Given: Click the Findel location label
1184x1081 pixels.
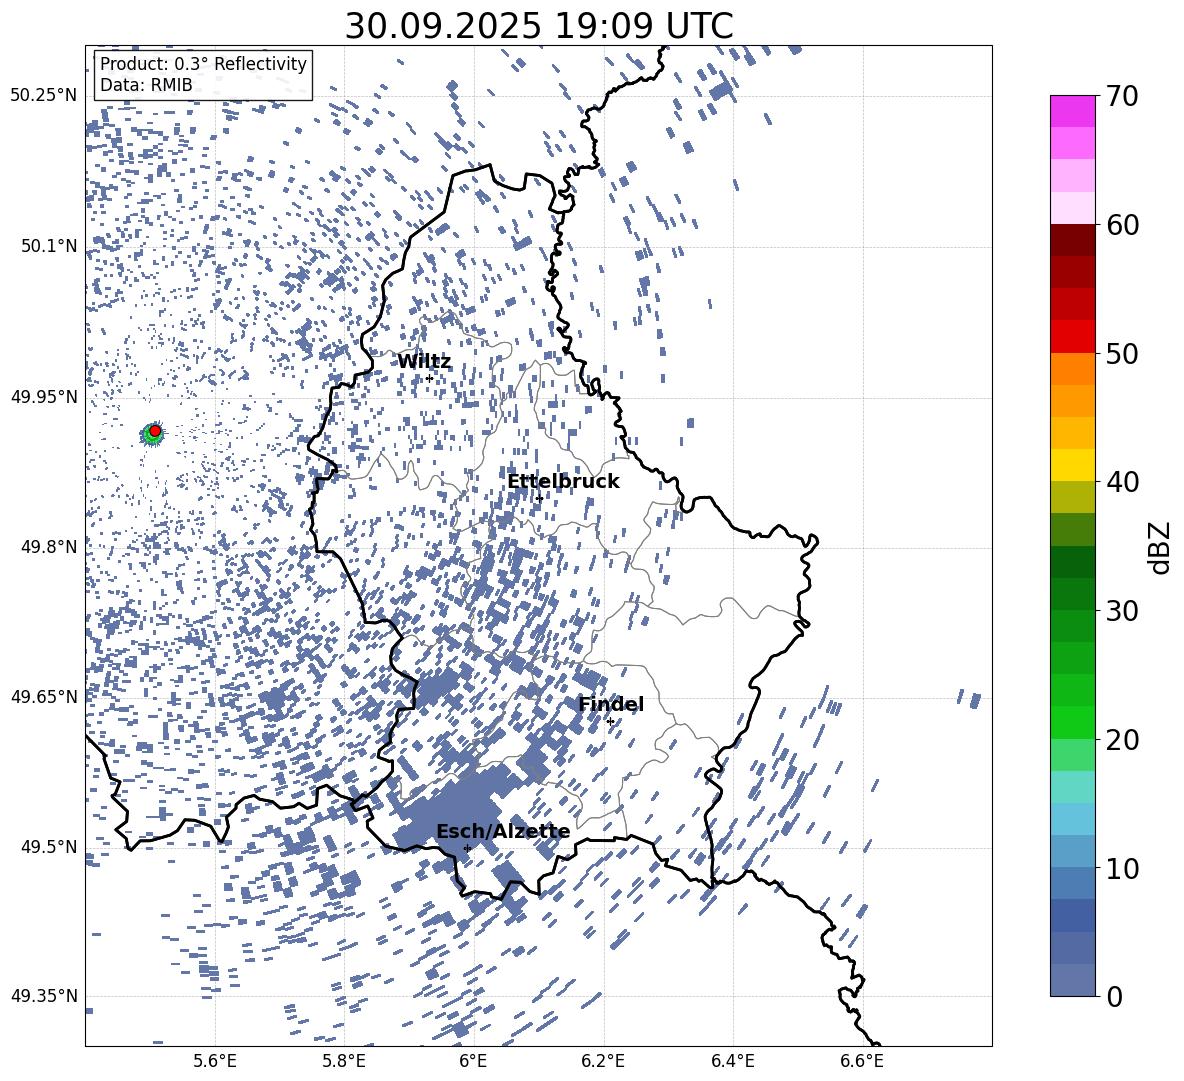Looking at the screenshot, I should point(611,704).
